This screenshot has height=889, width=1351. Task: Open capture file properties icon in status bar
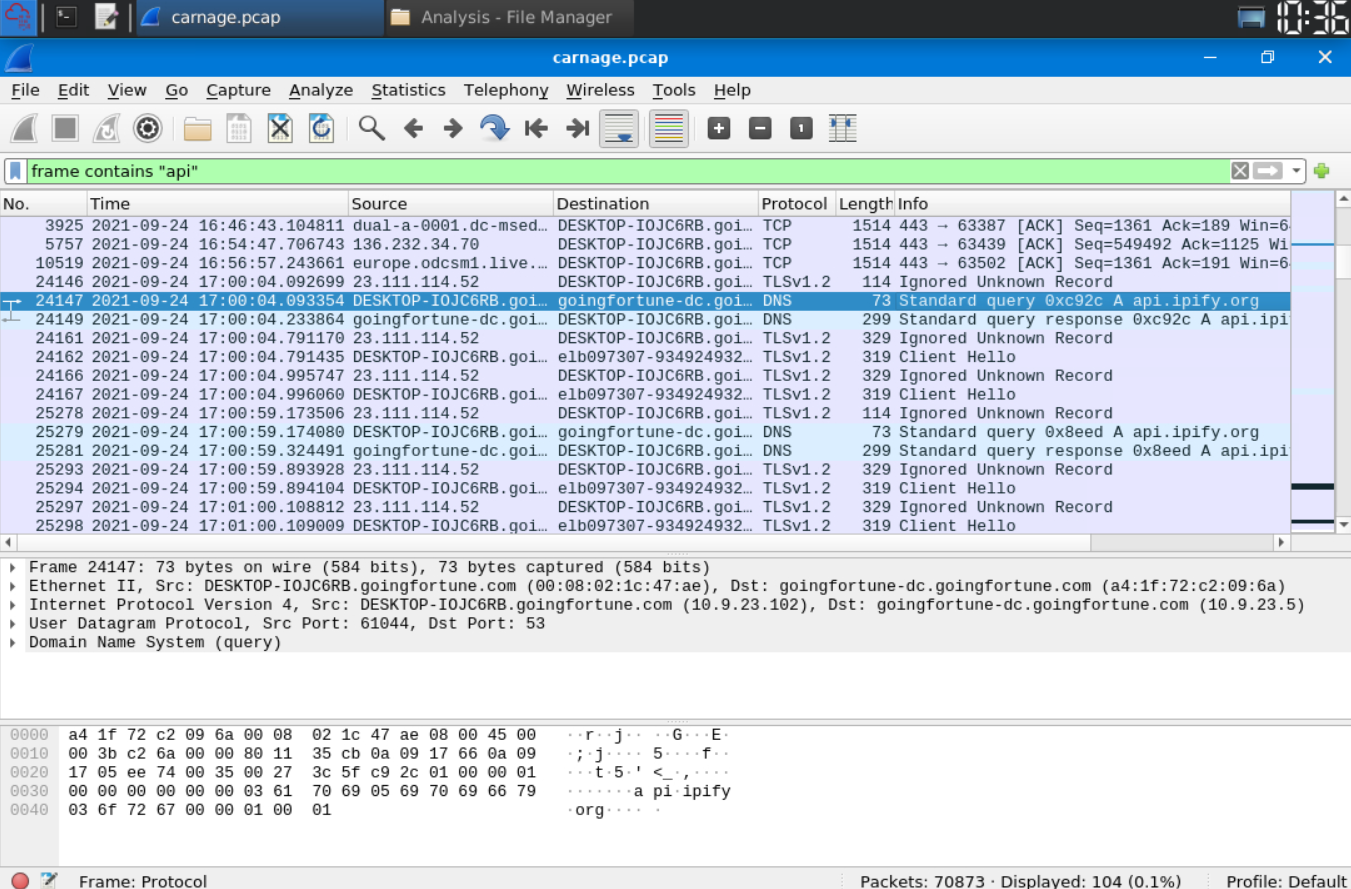(x=49, y=881)
